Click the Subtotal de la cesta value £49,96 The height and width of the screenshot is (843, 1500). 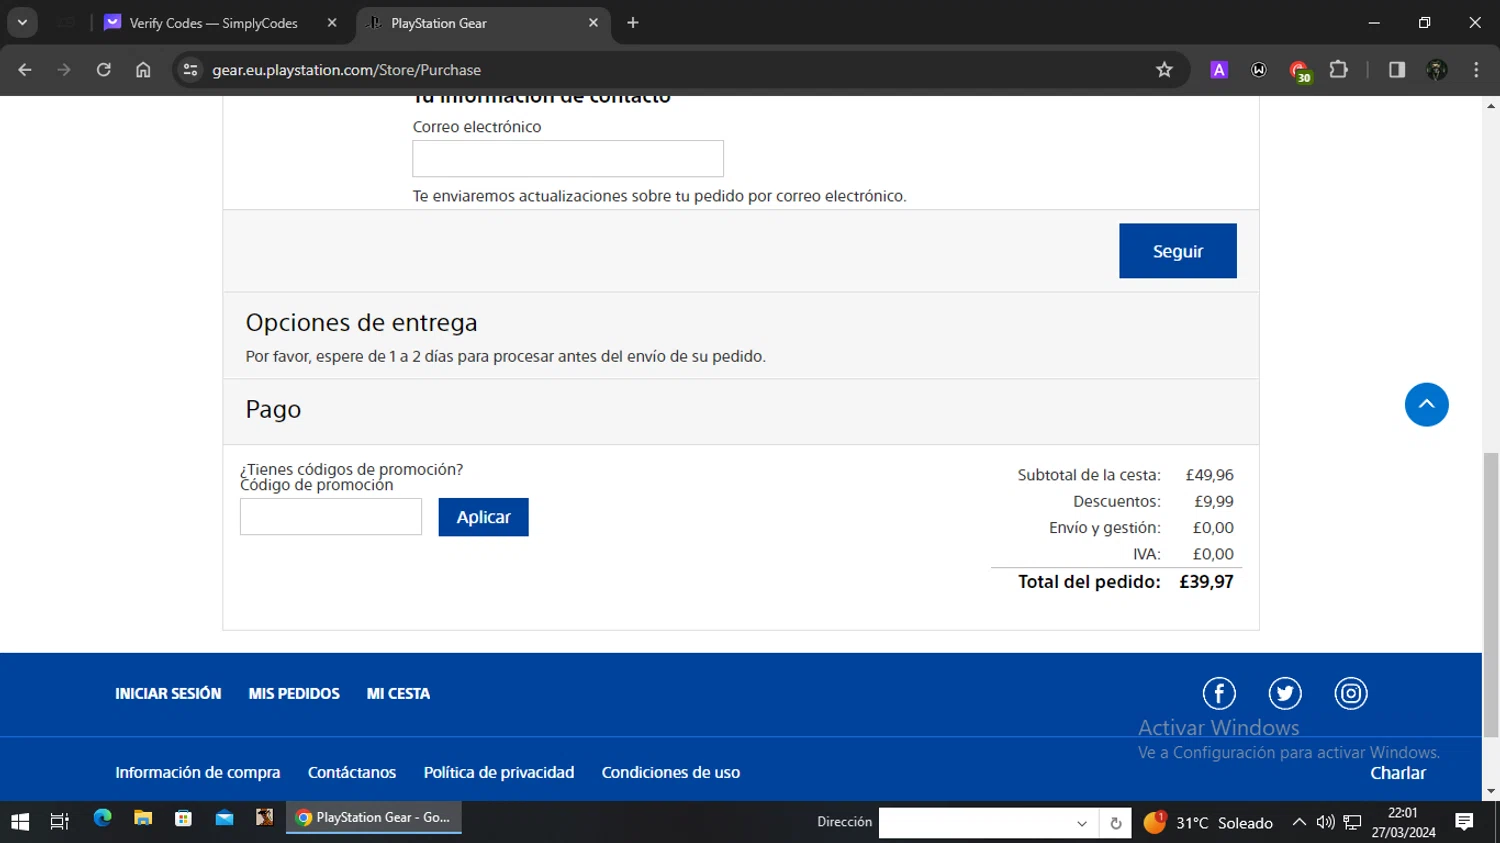(1210, 475)
